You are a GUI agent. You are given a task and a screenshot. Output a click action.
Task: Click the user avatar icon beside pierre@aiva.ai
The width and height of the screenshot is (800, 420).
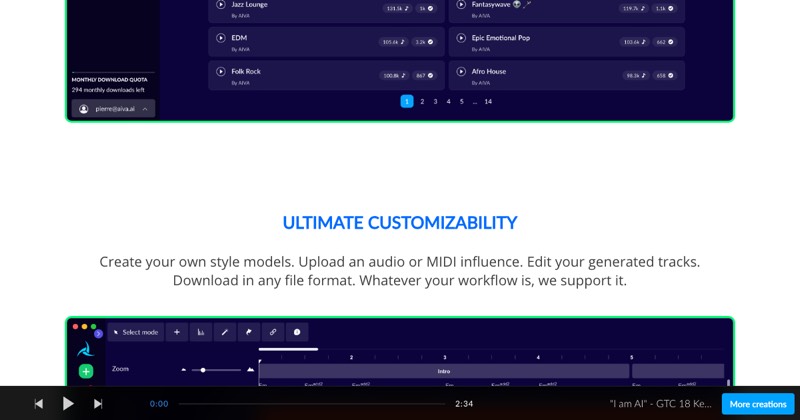point(84,109)
